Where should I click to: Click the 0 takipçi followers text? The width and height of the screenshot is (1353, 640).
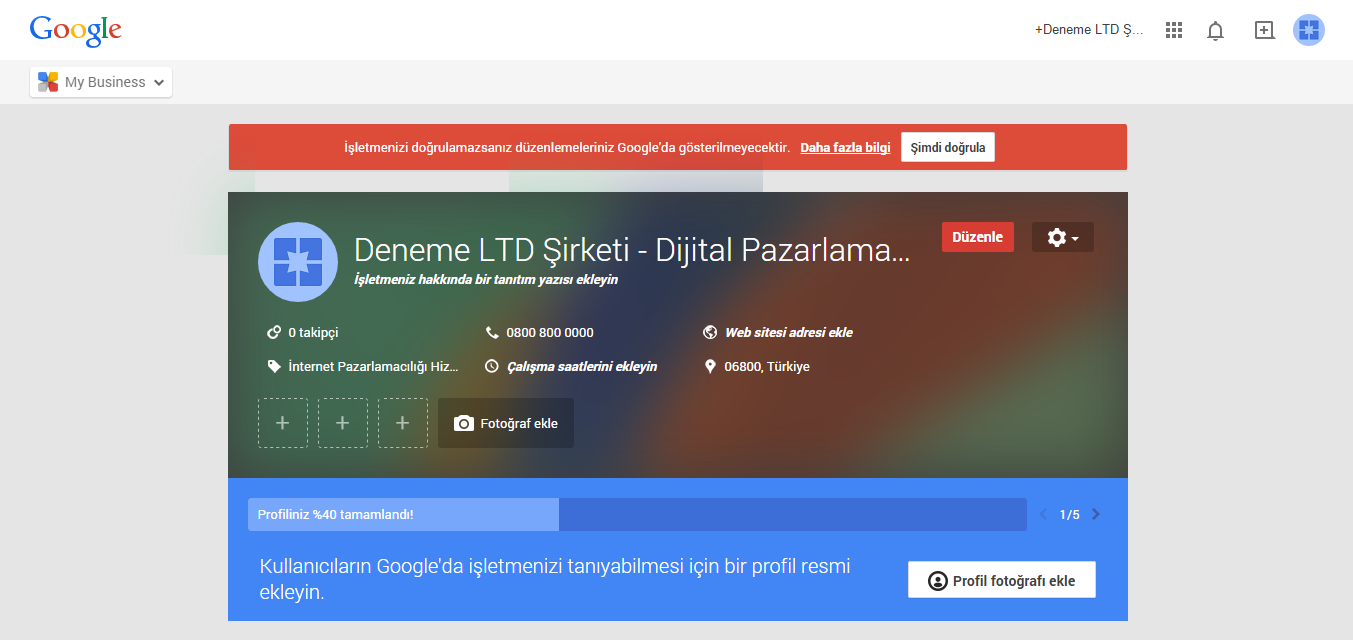[313, 332]
